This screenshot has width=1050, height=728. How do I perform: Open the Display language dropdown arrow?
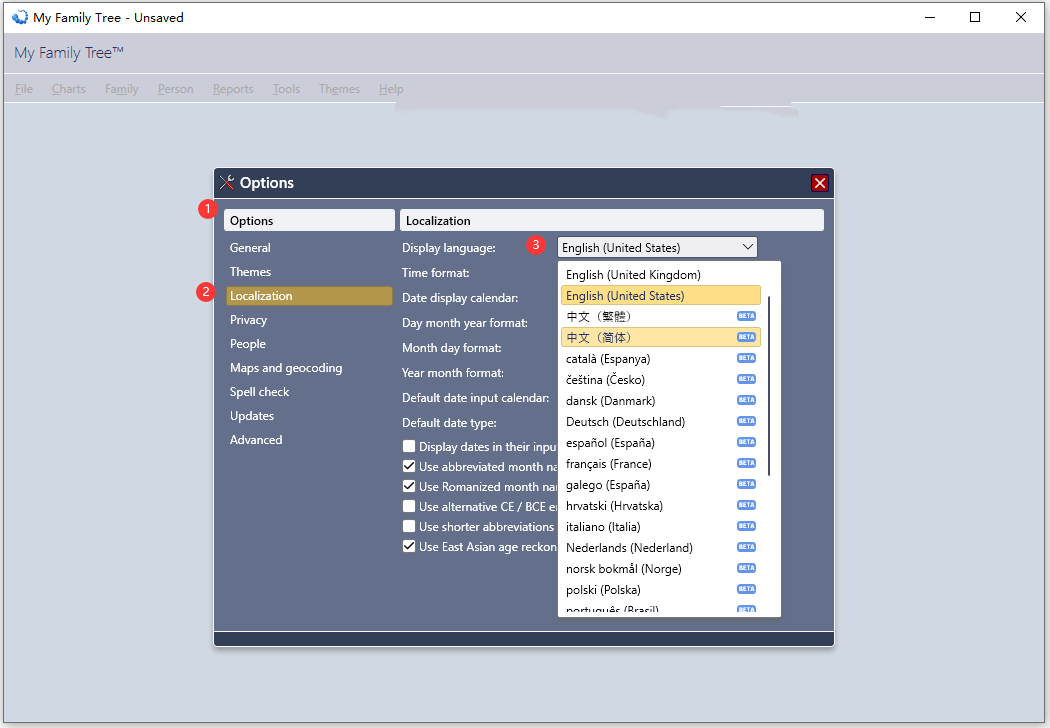point(747,247)
